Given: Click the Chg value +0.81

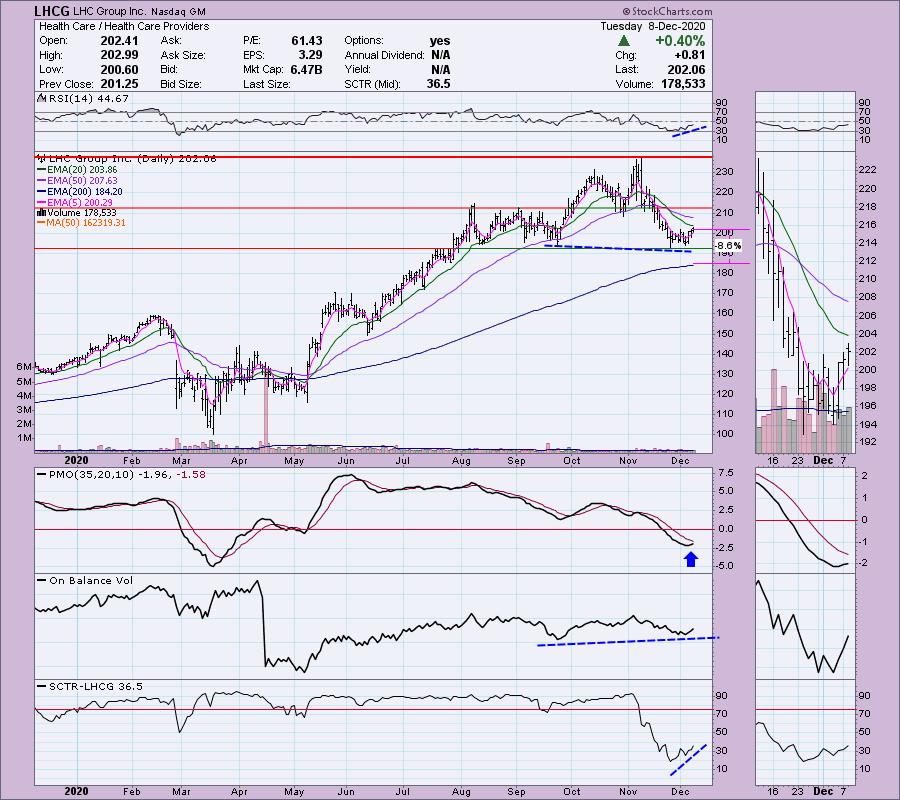Looking at the screenshot, I should [690, 55].
